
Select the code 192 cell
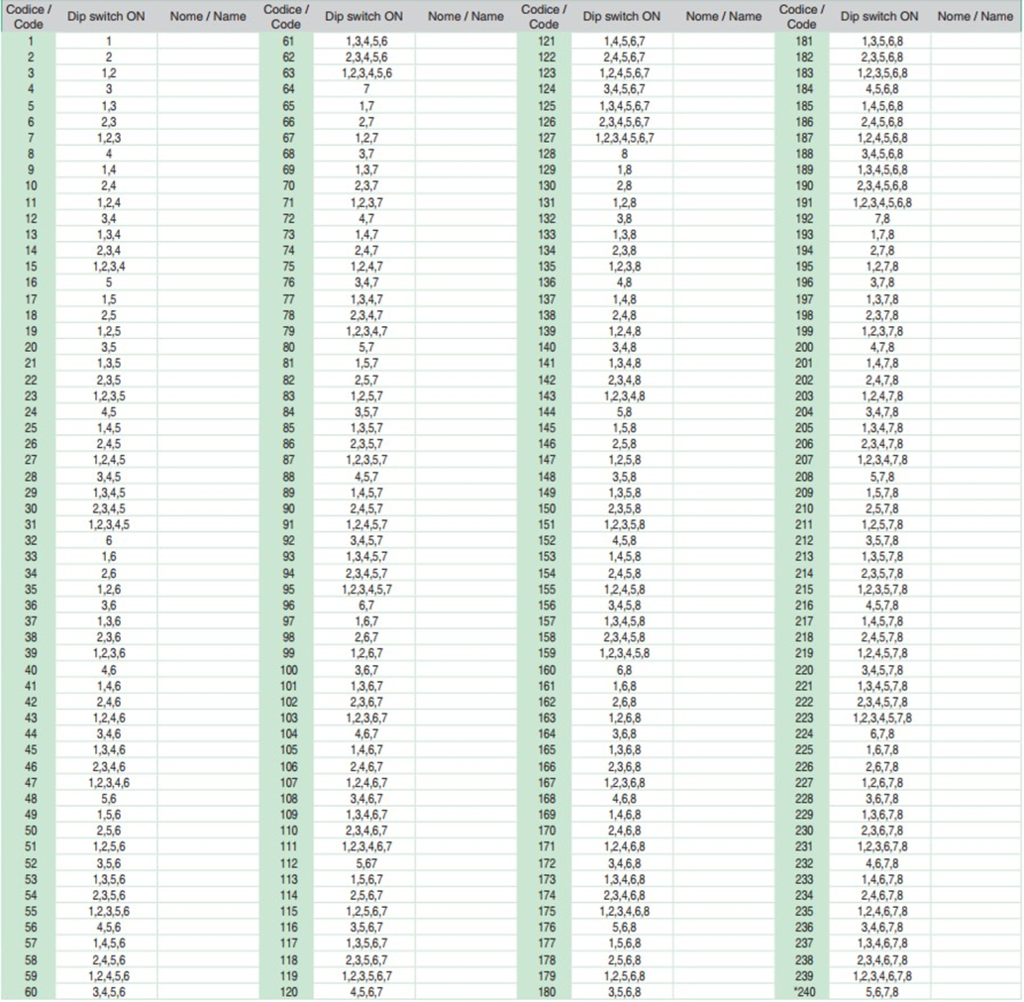(803, 218)
